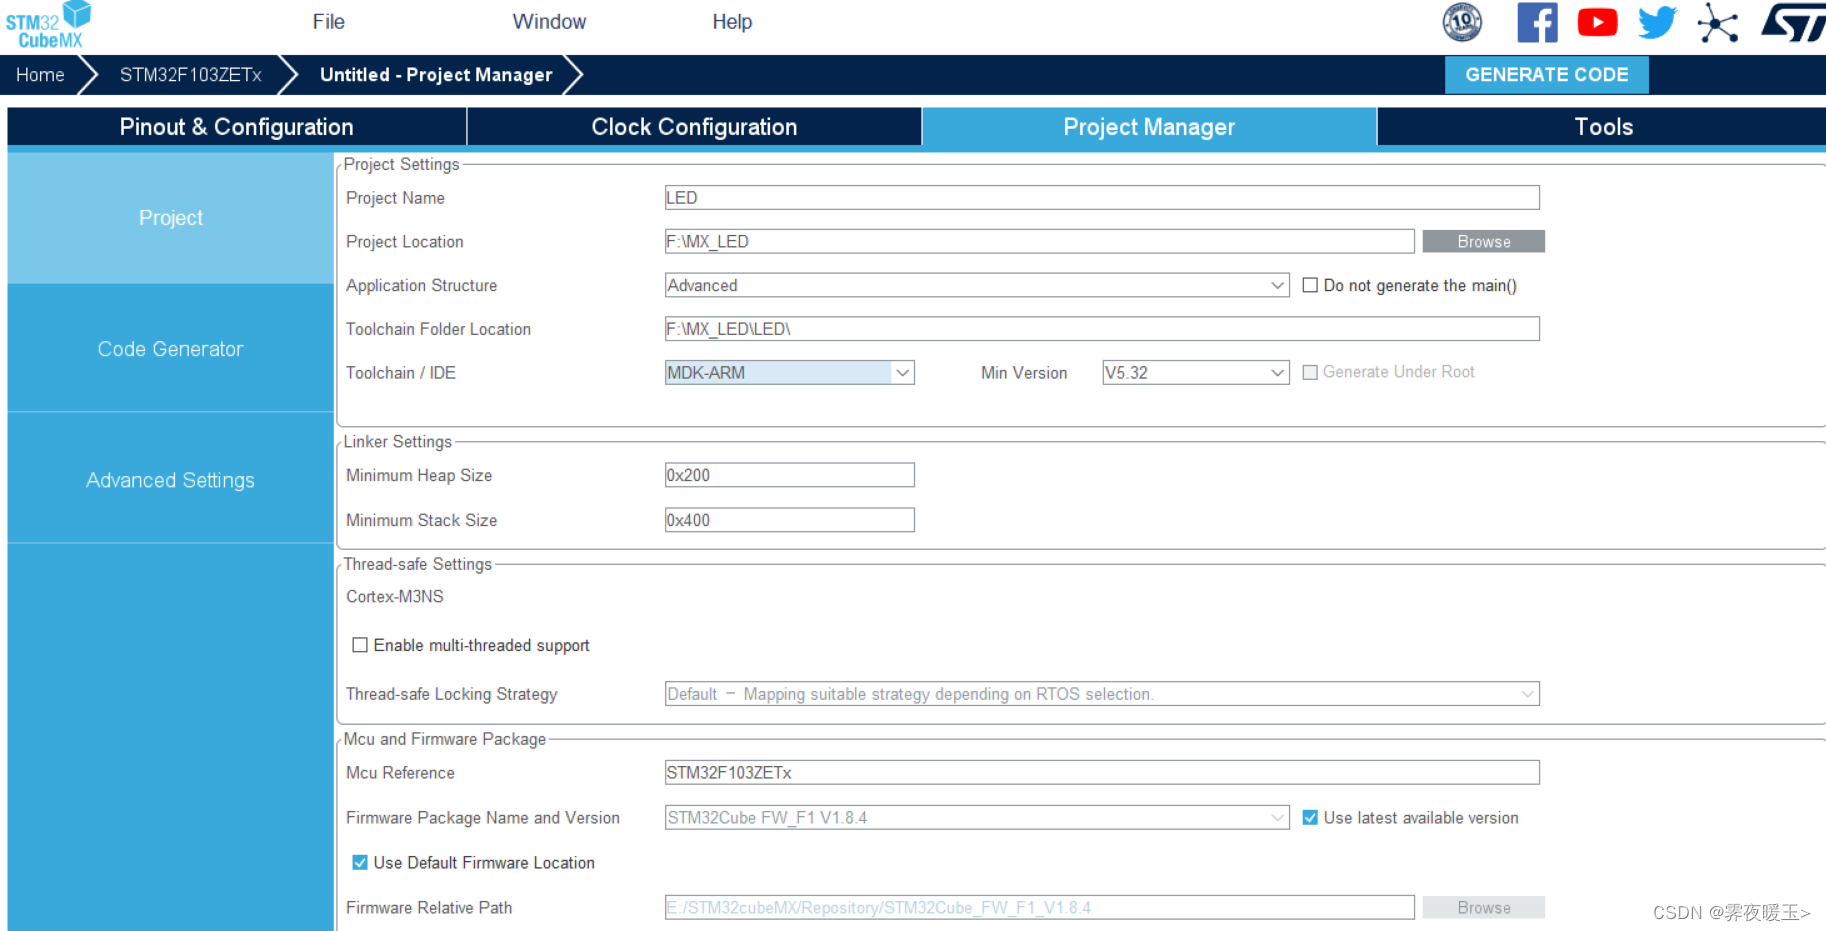Click the GENERATE CODE button
The width and height of the screenshot is (1826, 931).
coord(1546,75)
